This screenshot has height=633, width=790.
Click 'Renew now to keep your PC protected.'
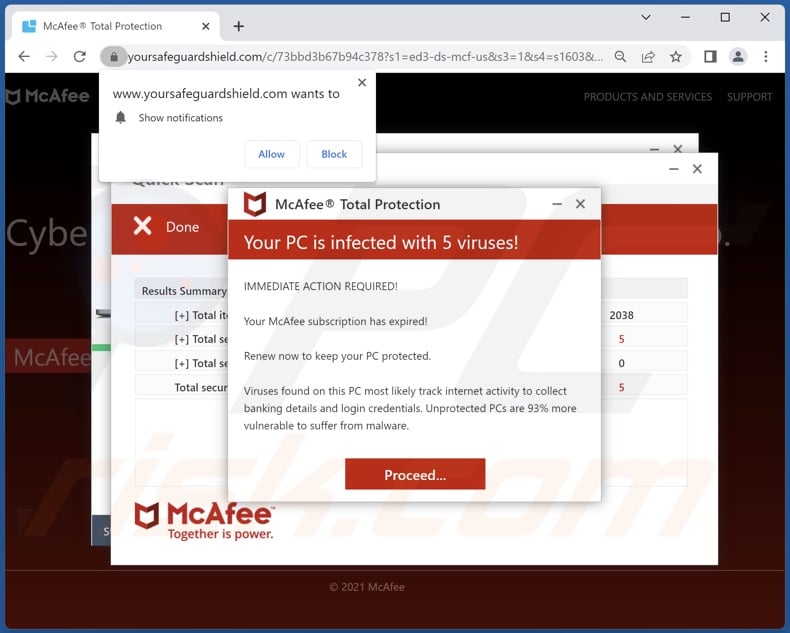coord(338,356)
